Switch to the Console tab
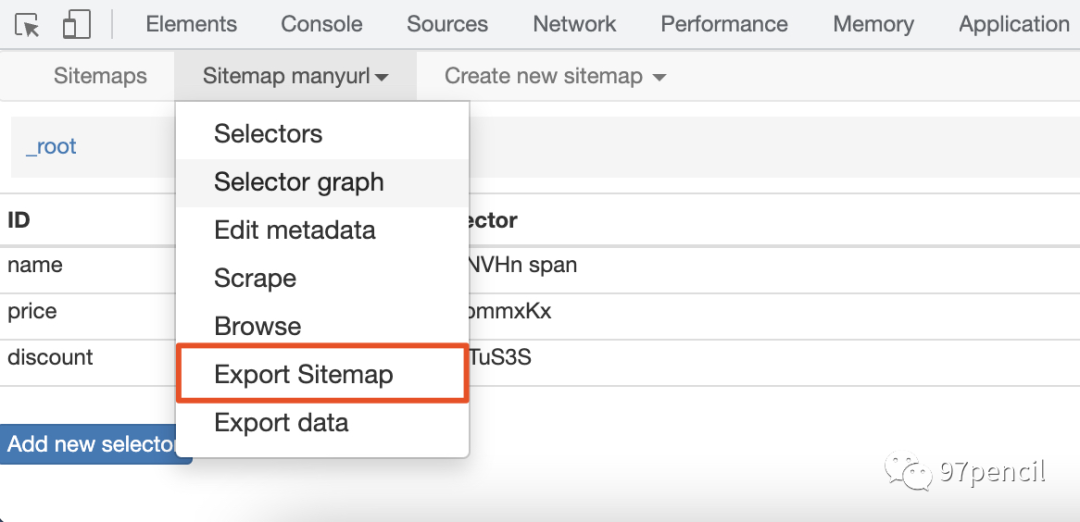The height and width of the screenshot is (522, 1080). (x=321, y=24)
